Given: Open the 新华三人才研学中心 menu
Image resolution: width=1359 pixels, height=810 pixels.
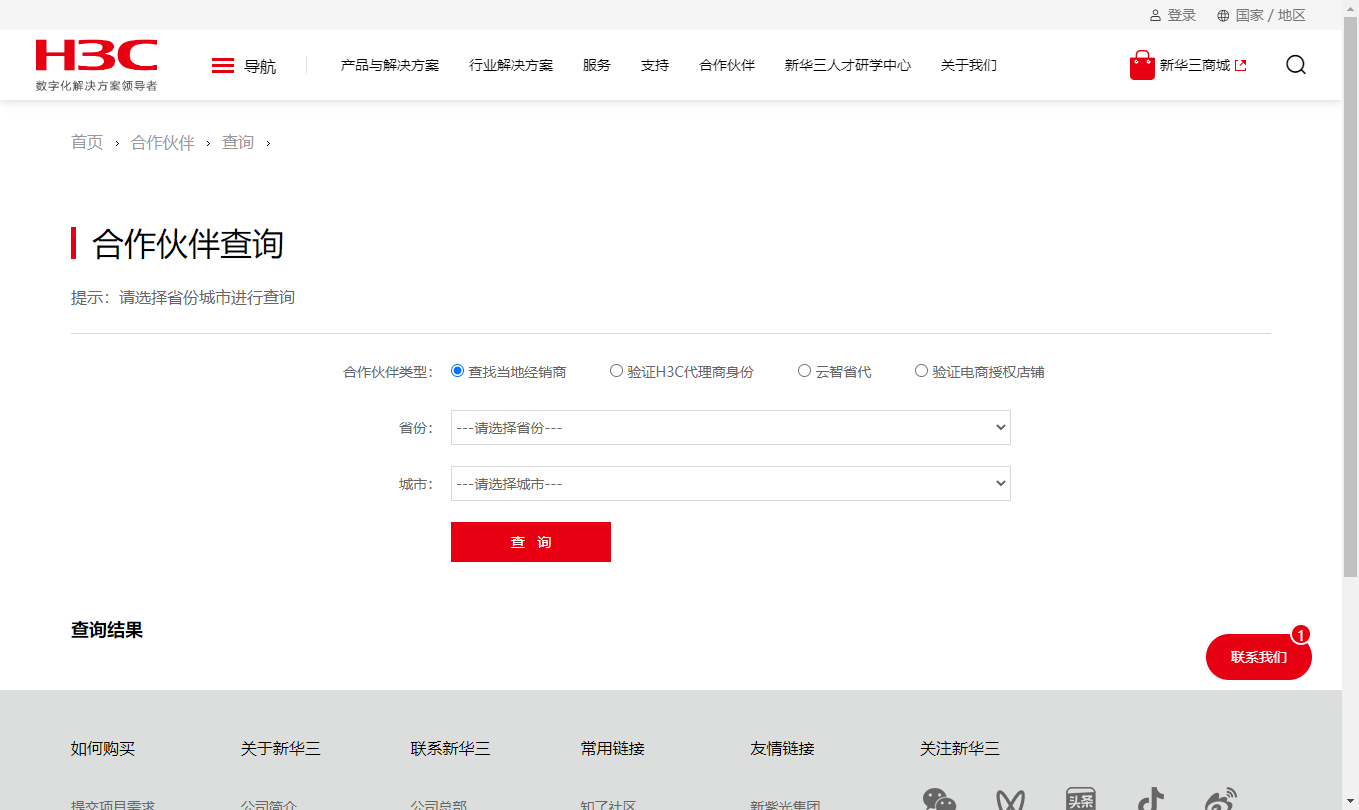Looking at the screenshot, I should click(x=848, y=66).
